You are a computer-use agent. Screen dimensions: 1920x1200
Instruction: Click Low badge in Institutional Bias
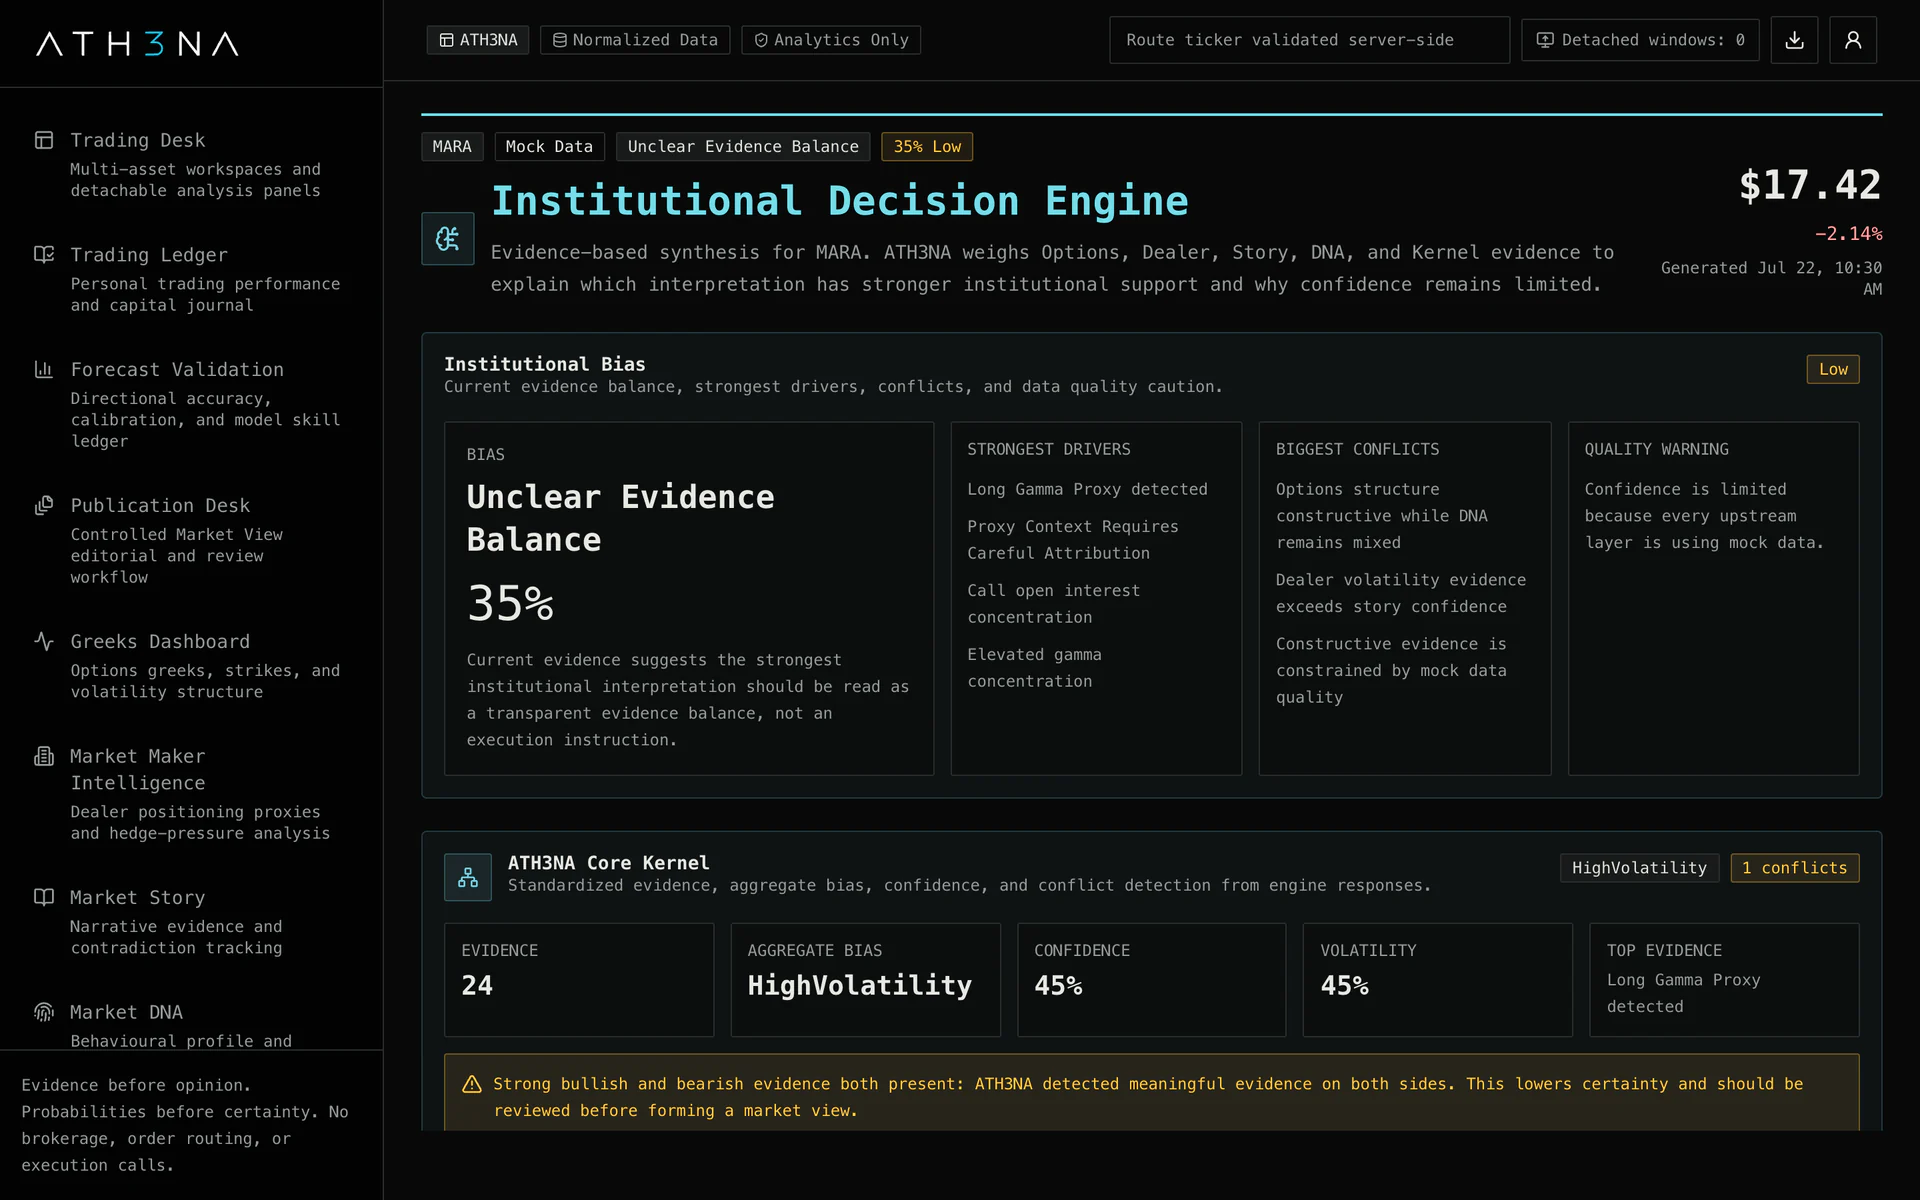1833,369
